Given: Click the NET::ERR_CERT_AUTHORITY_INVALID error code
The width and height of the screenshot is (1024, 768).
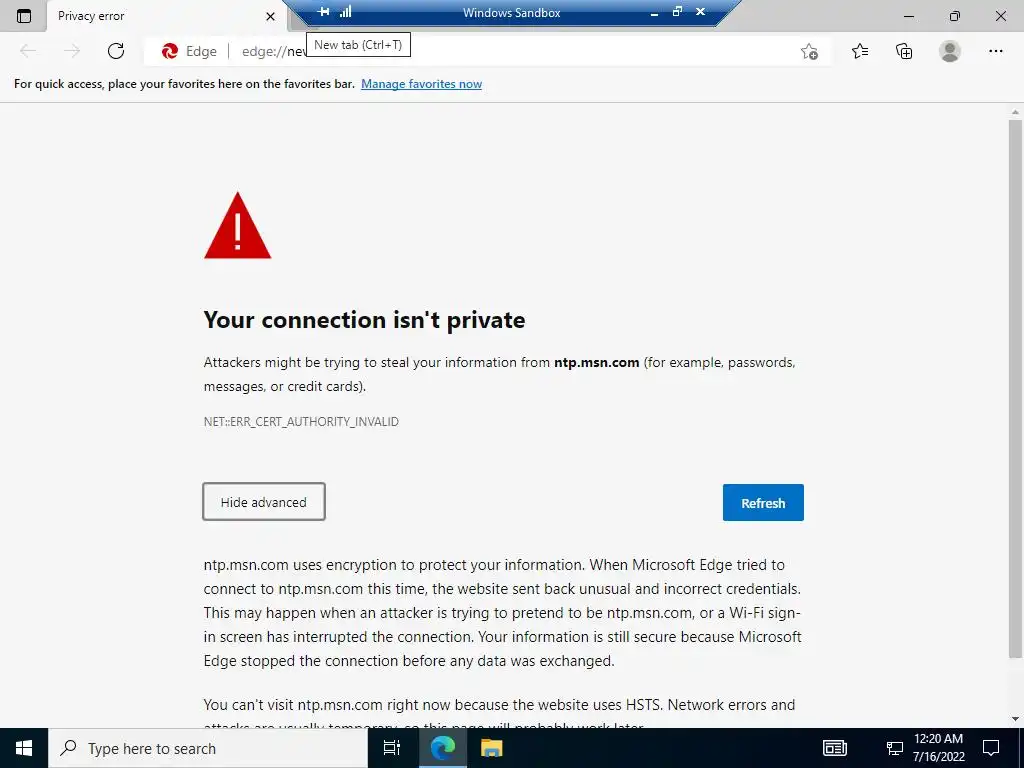Looking at the screenshot, I should click(x=301, y=421).
